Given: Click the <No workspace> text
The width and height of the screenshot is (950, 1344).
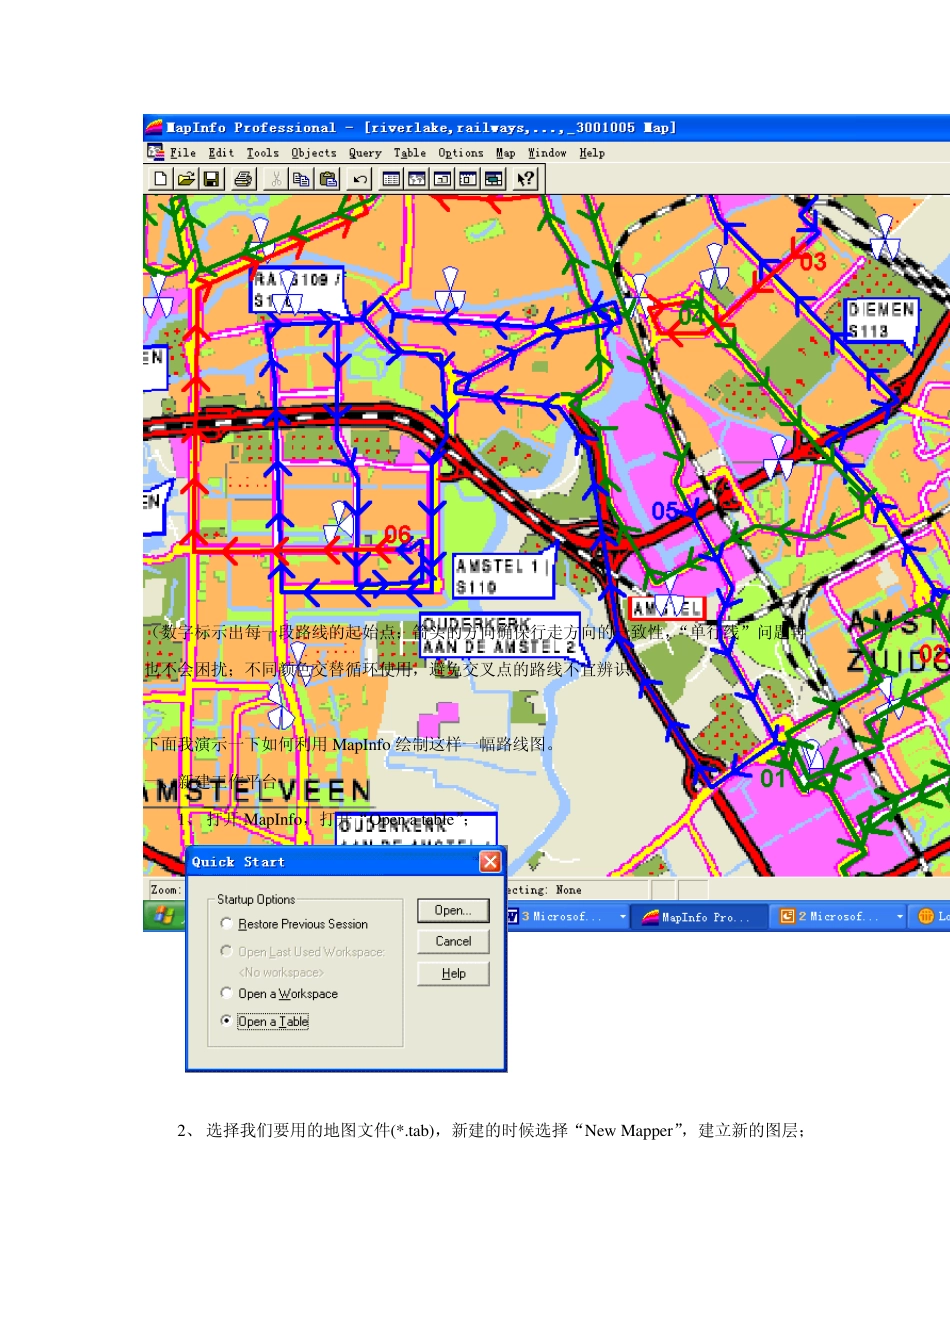Looking at the screenshot, I should pos(281,972).
